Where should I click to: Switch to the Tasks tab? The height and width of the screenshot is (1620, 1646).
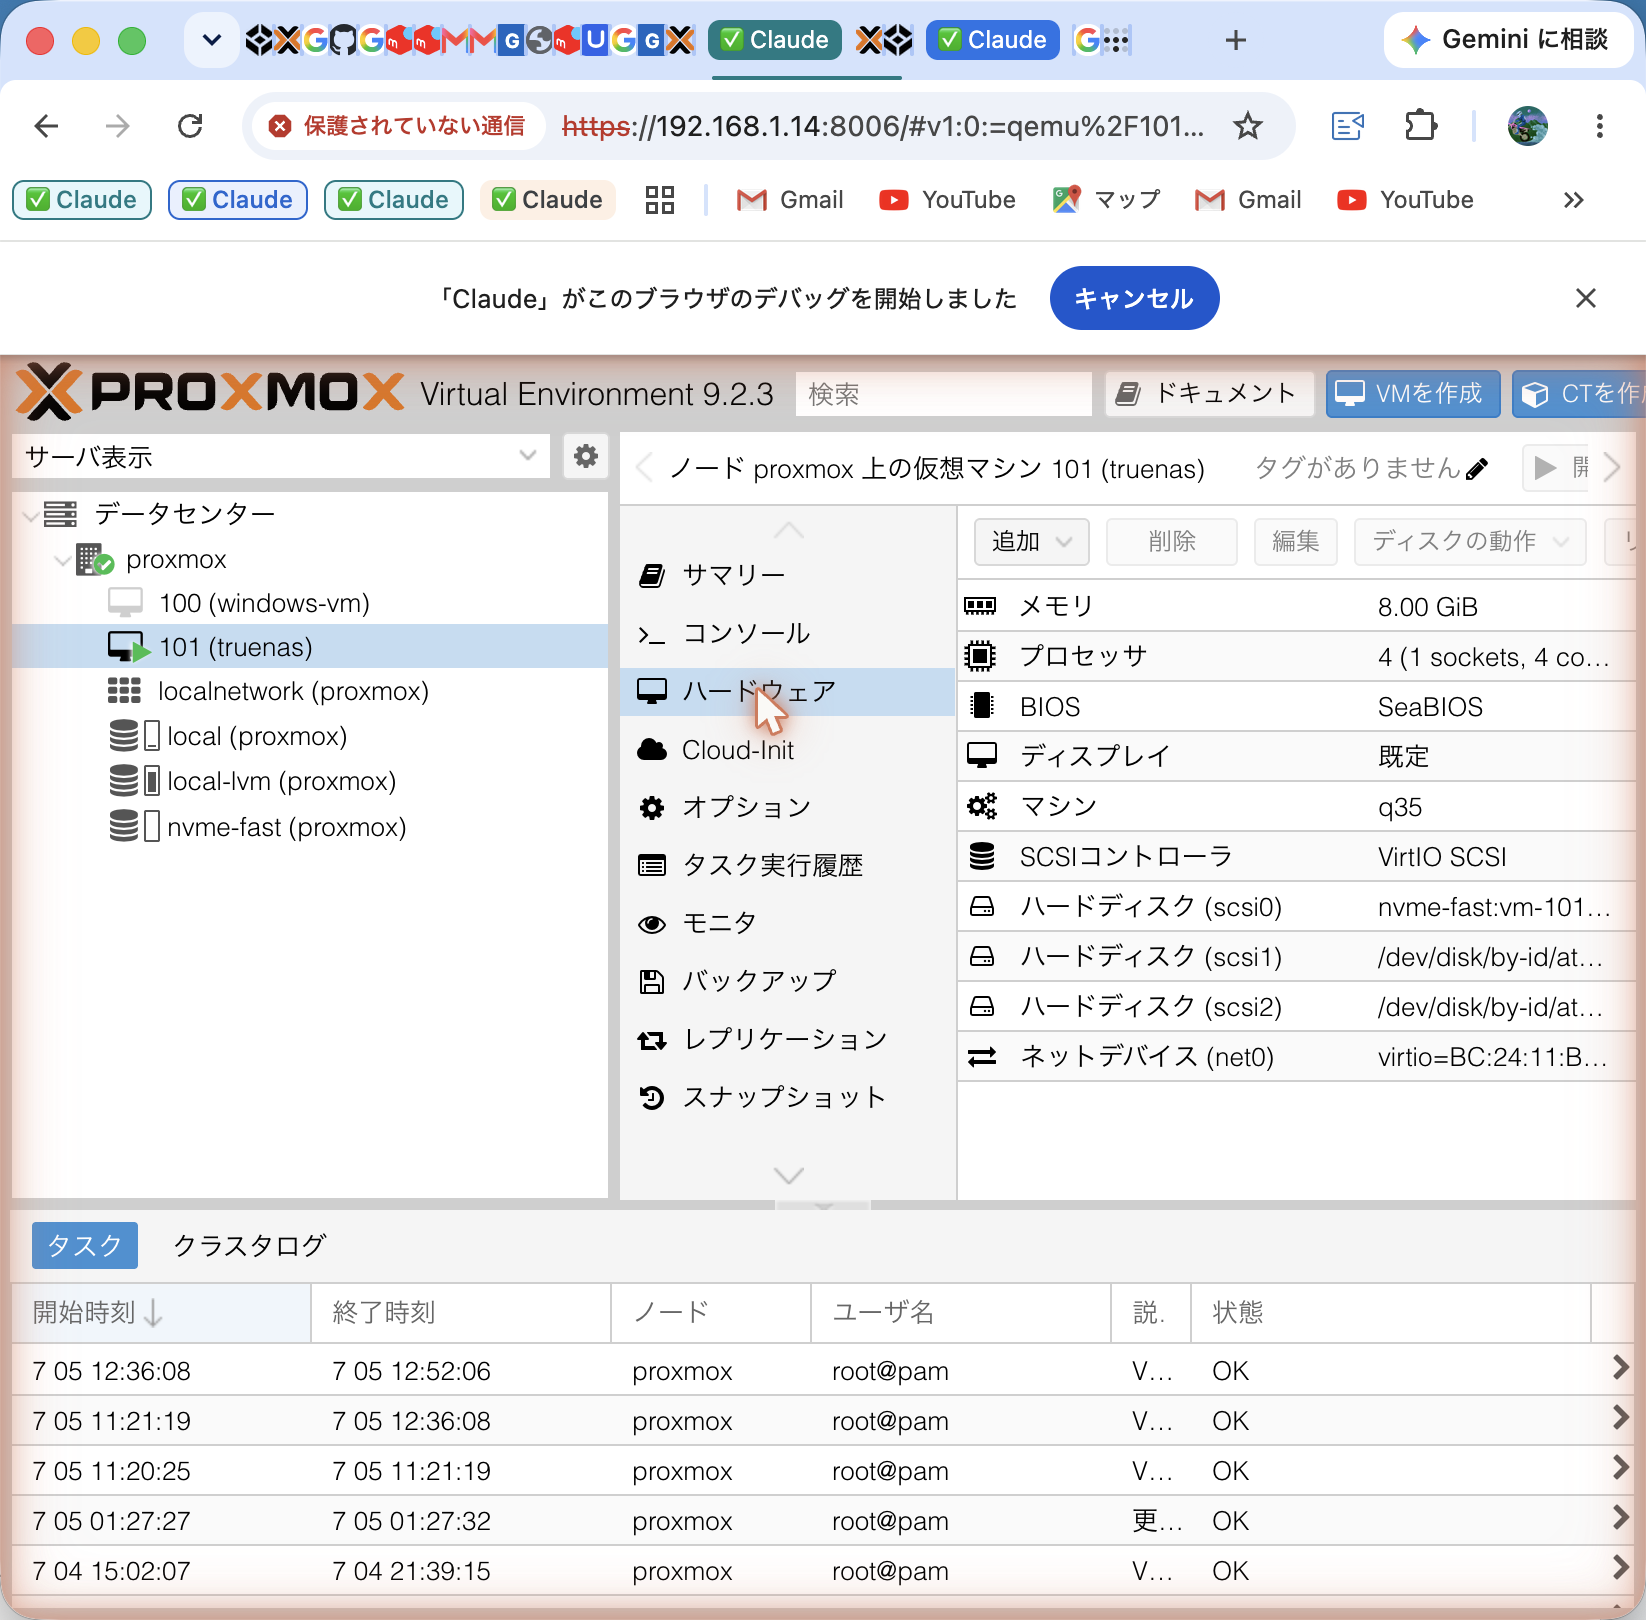[x=85, y=1245]
